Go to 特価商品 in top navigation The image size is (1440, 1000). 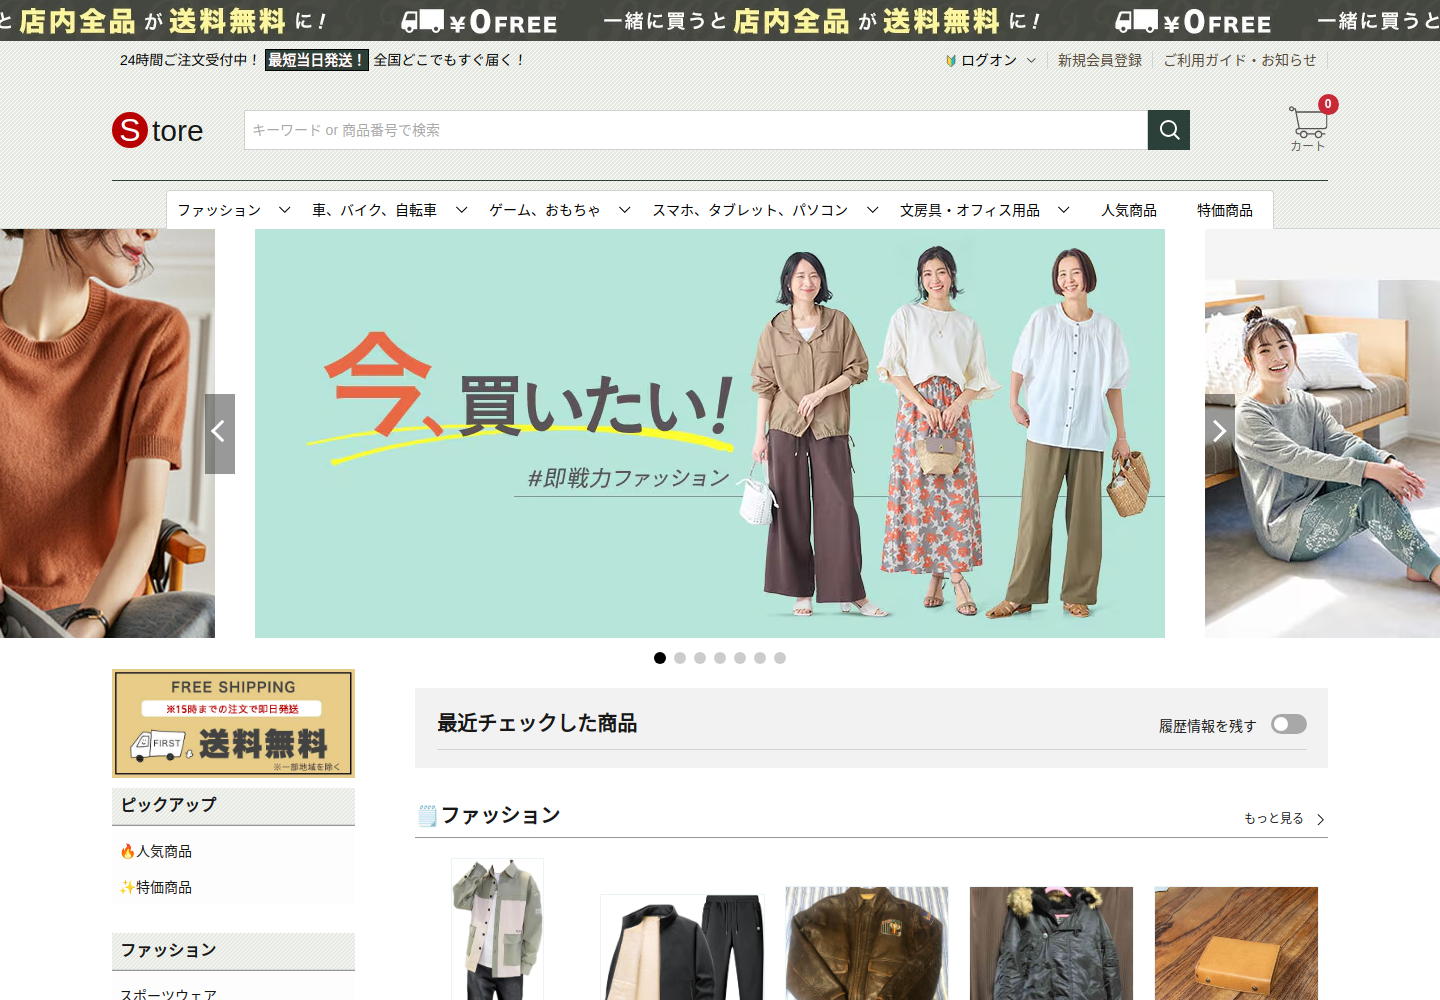[1225, 210]
